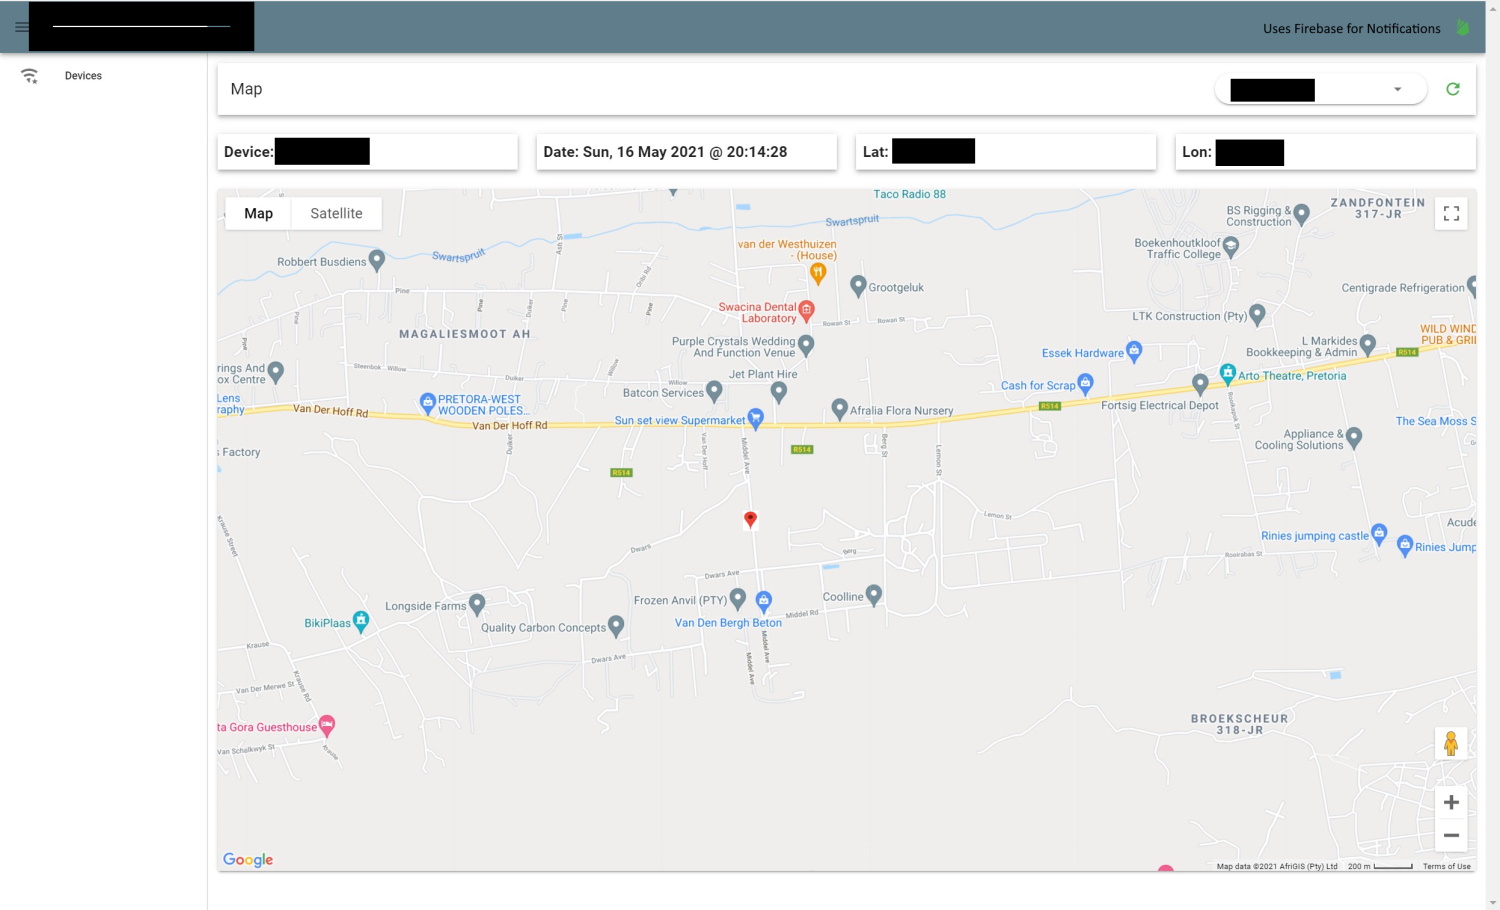Select BikiPlaas attraction pin

(x=362, y=621)
